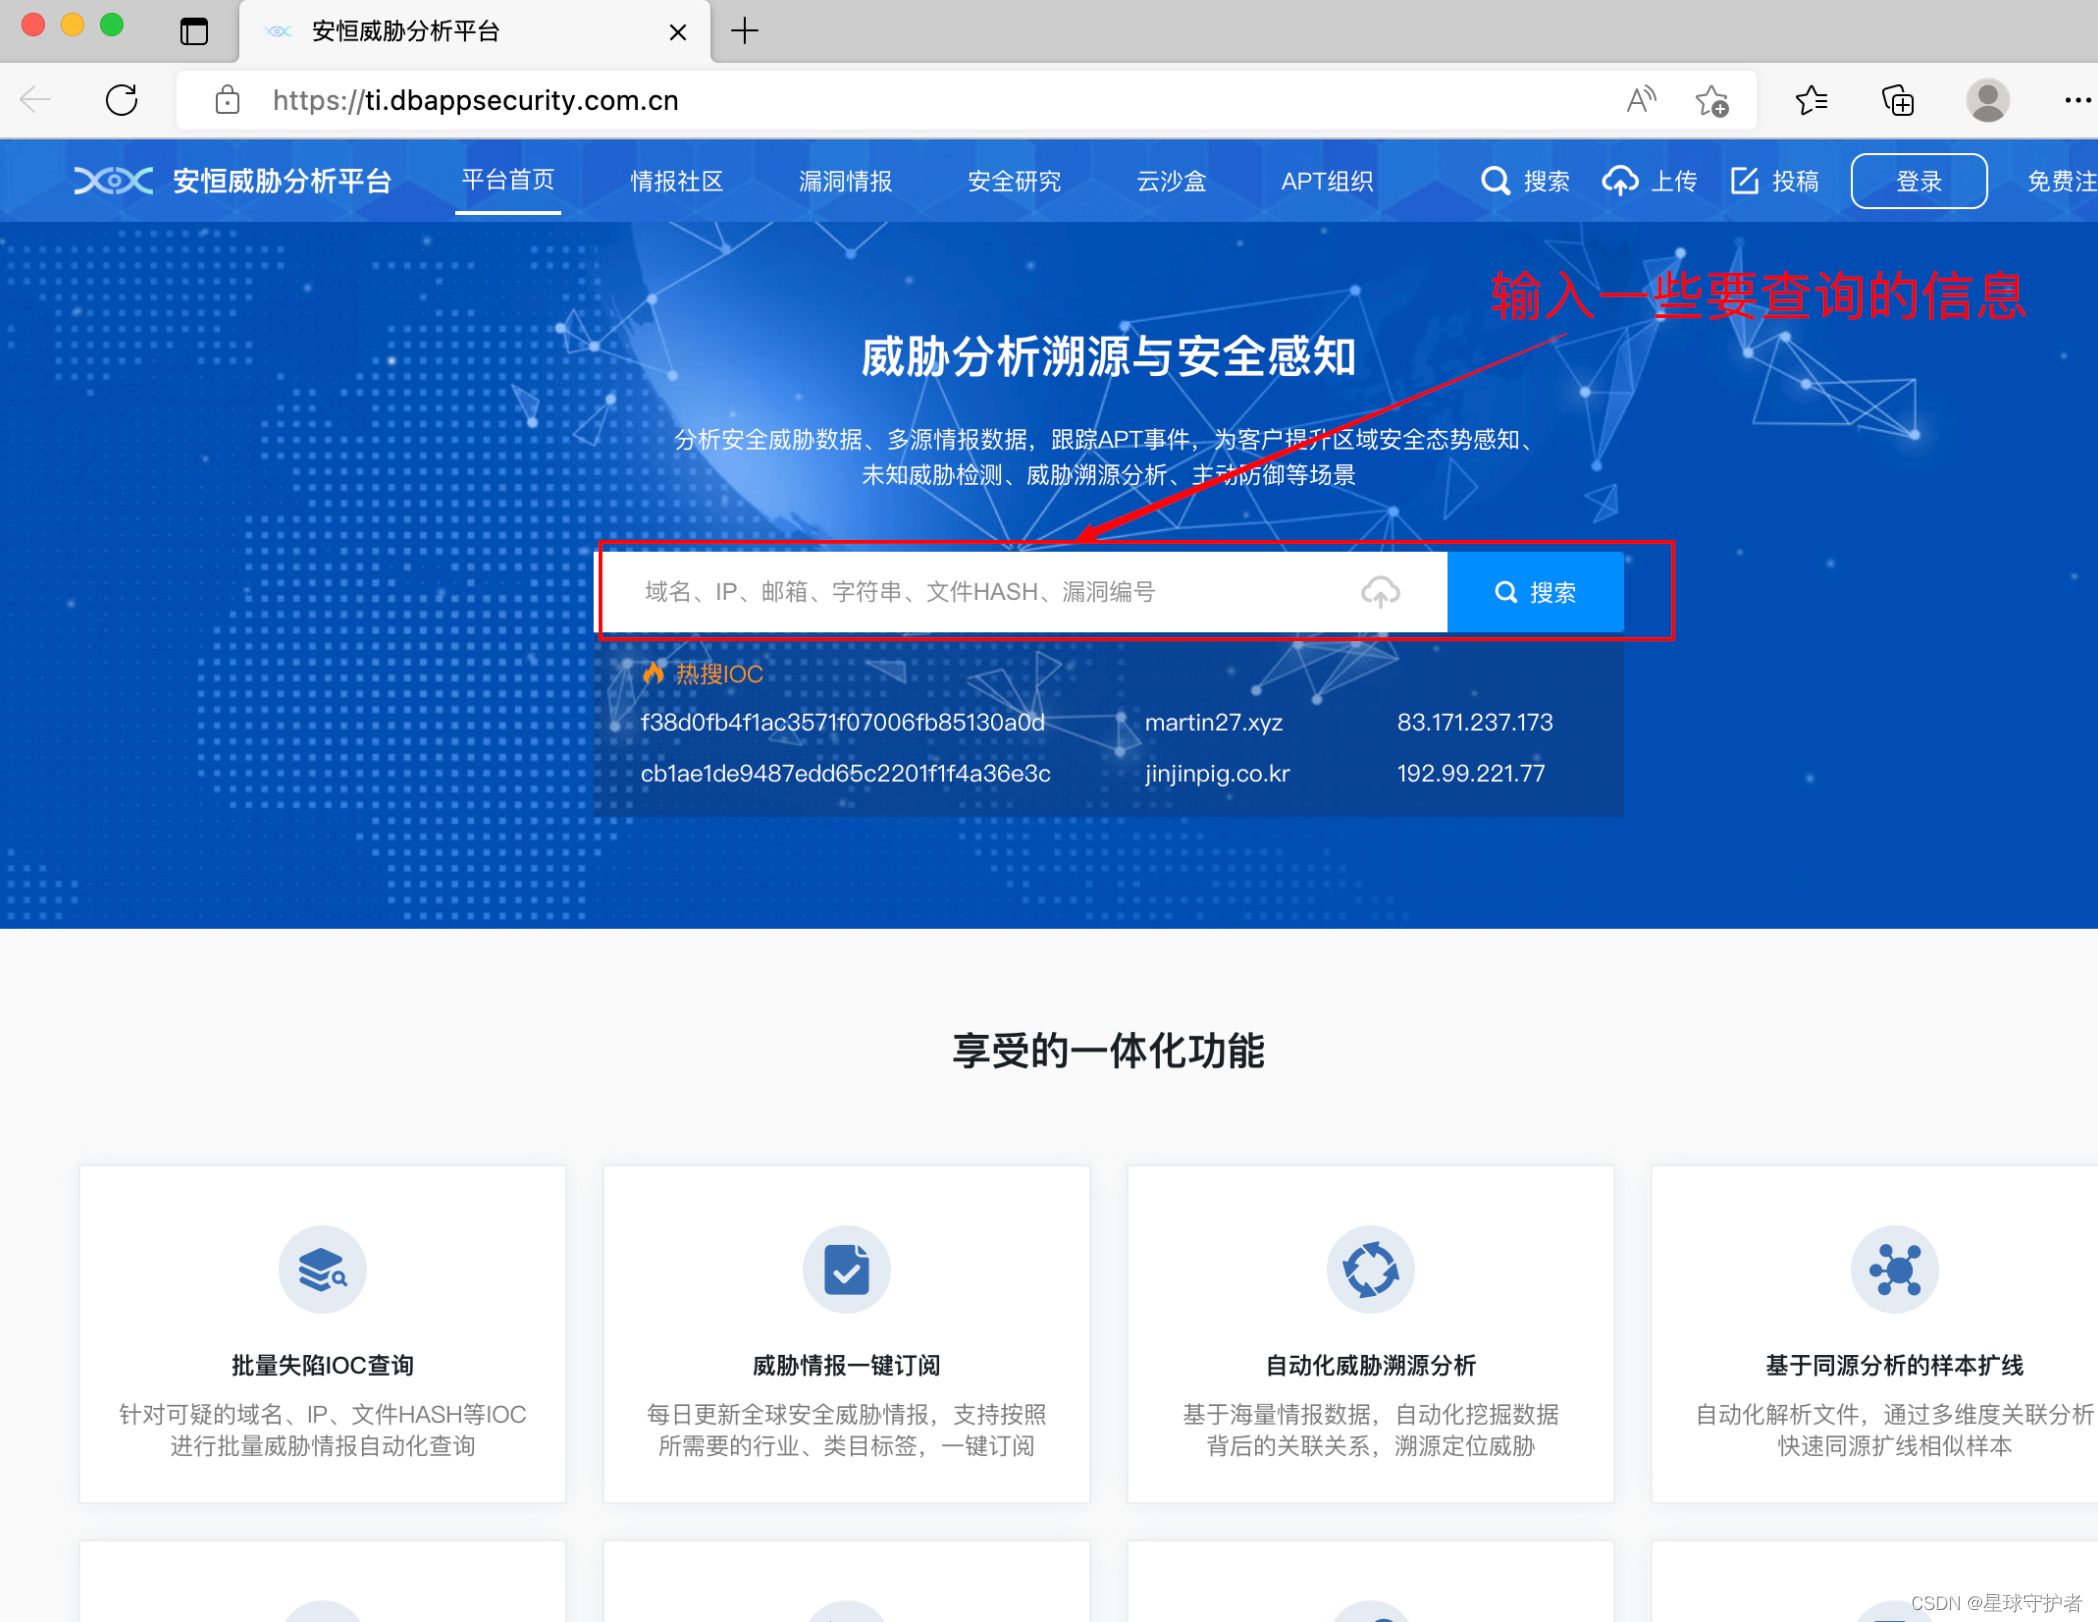Click the 登录 login button
Image resolution: width=2098 pixels, height=1622 pixels.
[x=1918, y=181]
